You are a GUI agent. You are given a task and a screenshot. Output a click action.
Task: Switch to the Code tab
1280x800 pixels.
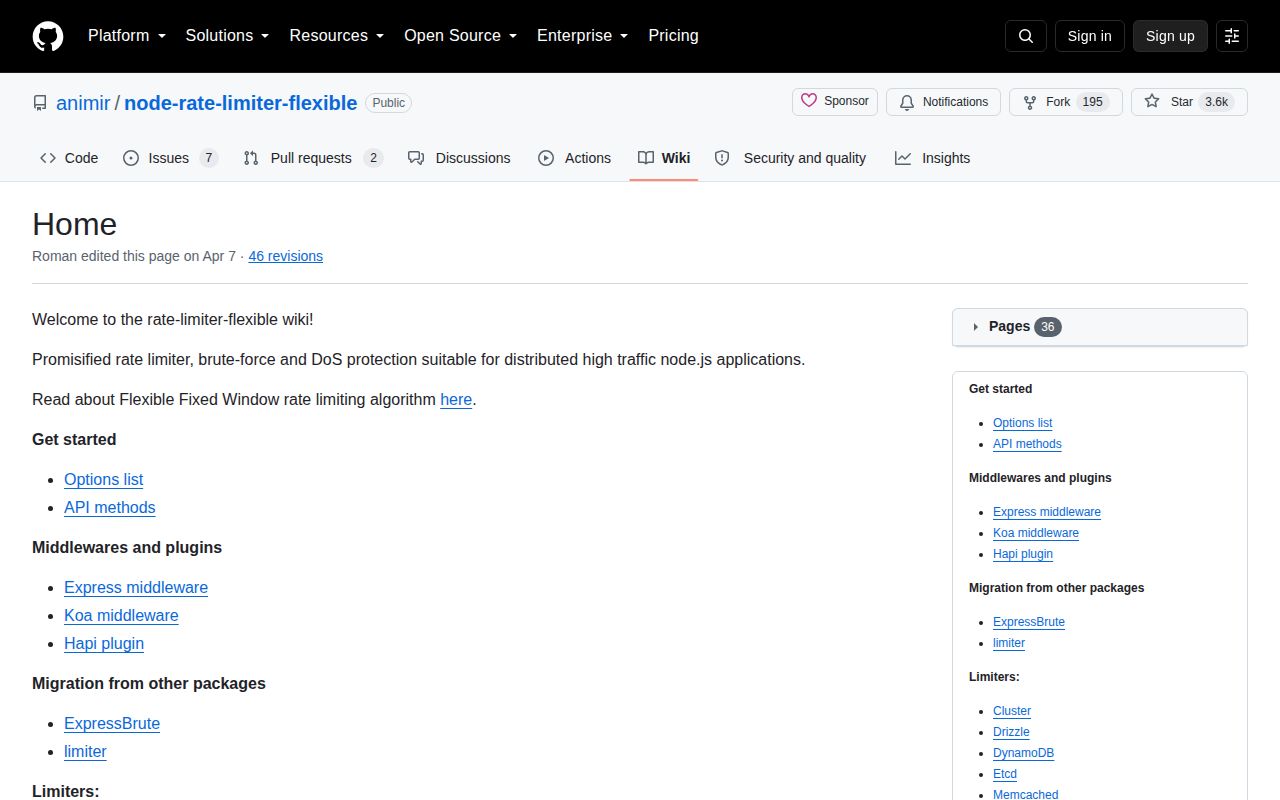tap(69, 158)
